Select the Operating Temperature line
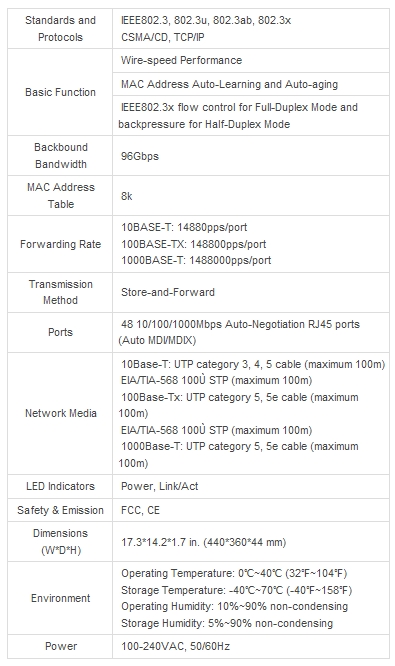The height and width of the screenshot is (666, 395). (x=234, y=573)
